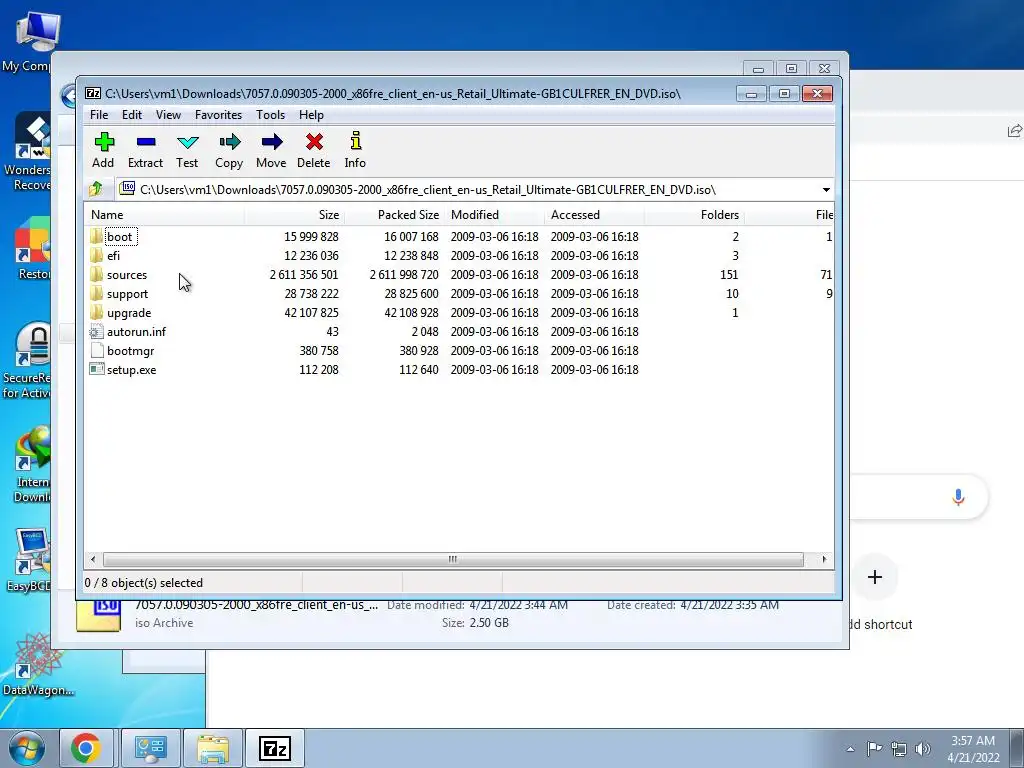Go up one folder level
The width and height of the screenshot is (1024, 768).
(x=96, y=189)
